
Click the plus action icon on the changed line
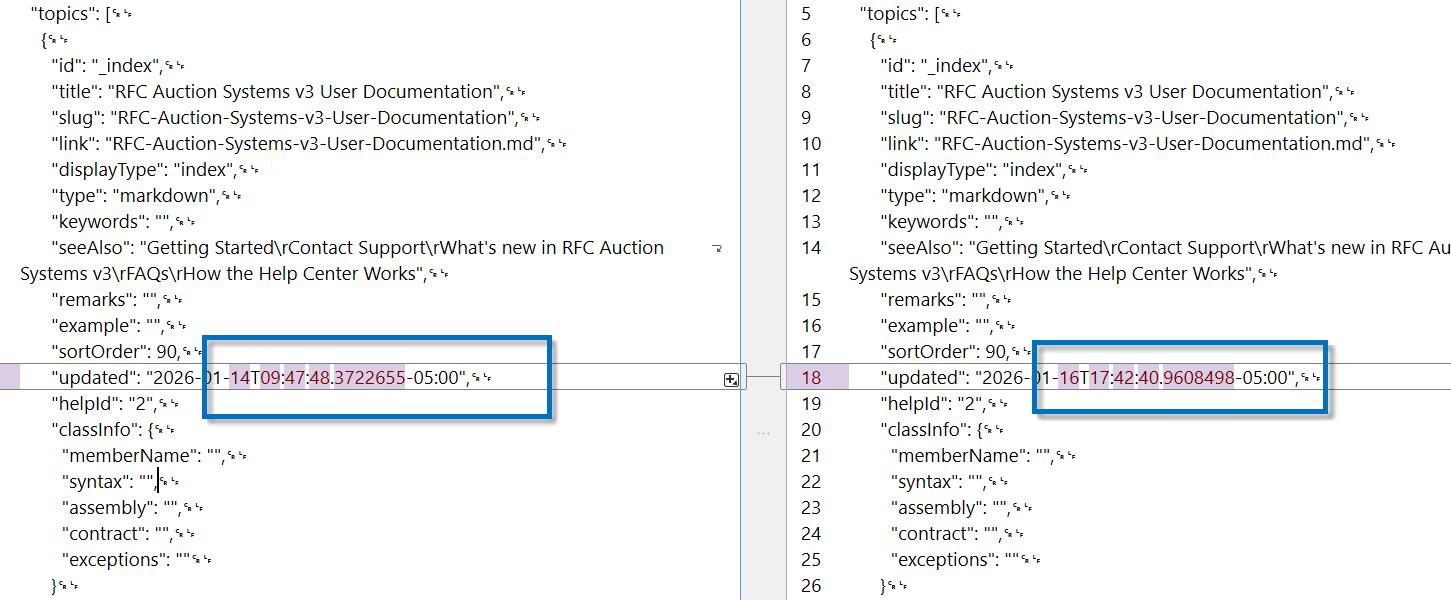731,379
